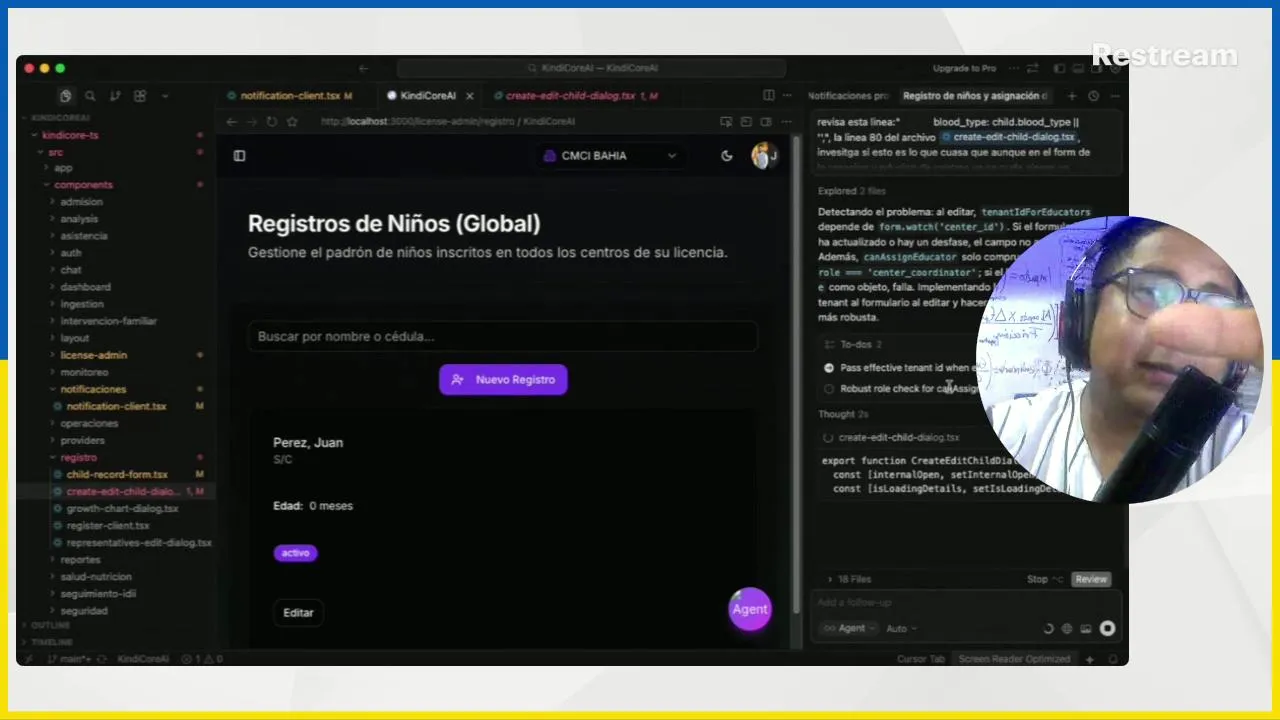Open growth-chart-dialog.tsx in file tree
1280x720 pixels.
pos(122,508)
